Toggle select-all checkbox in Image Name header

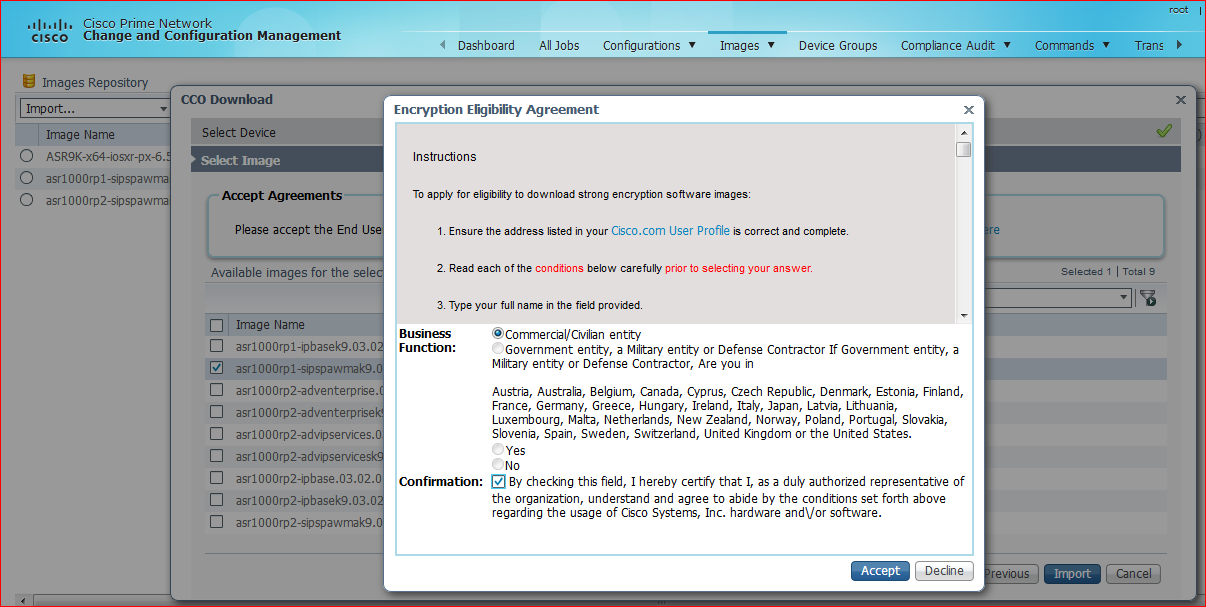click(217, 325)
